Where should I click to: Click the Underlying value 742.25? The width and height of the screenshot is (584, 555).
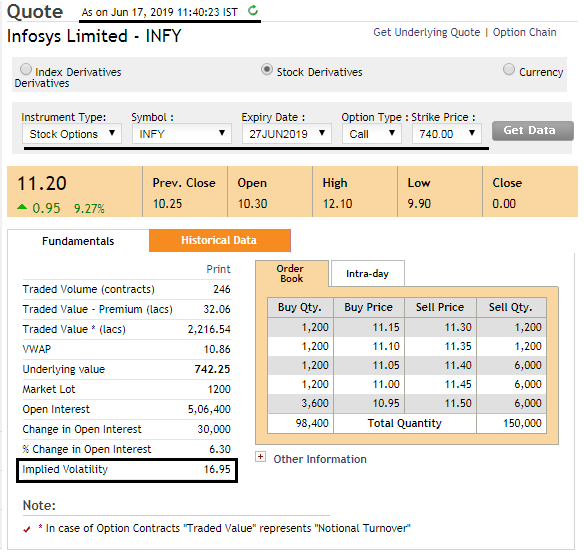tap(212, 369)
